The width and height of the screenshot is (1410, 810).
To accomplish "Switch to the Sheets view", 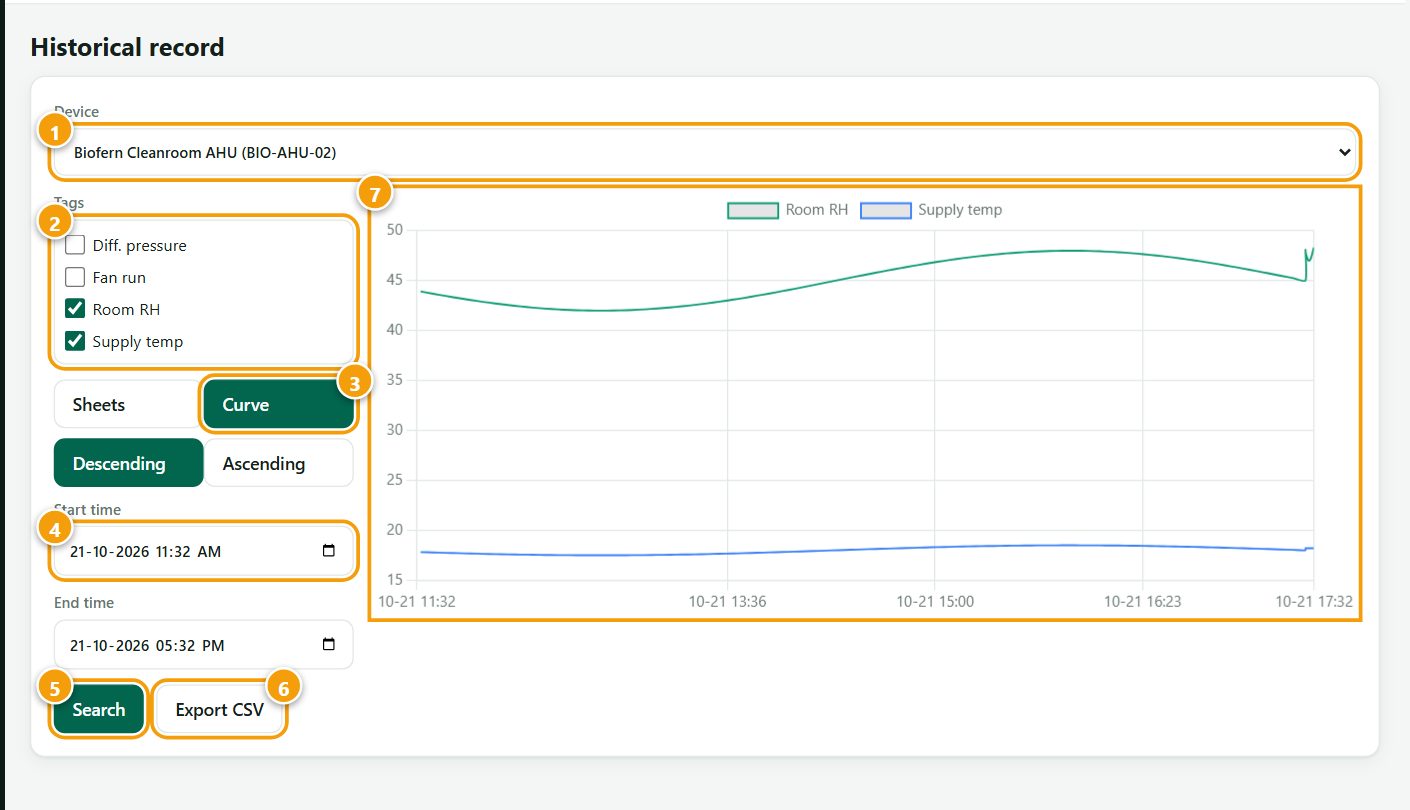I will pos(128,405).
